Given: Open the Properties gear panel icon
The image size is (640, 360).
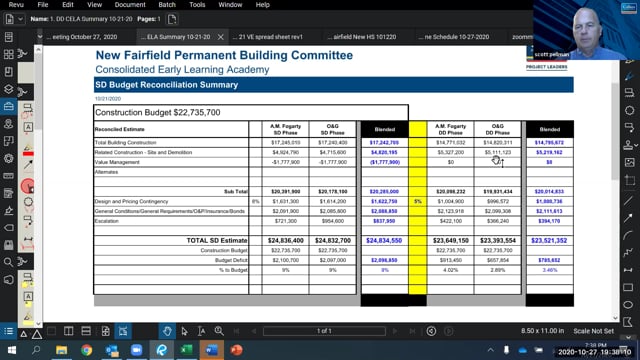Looking at the screenshot, I should point(9,159).
